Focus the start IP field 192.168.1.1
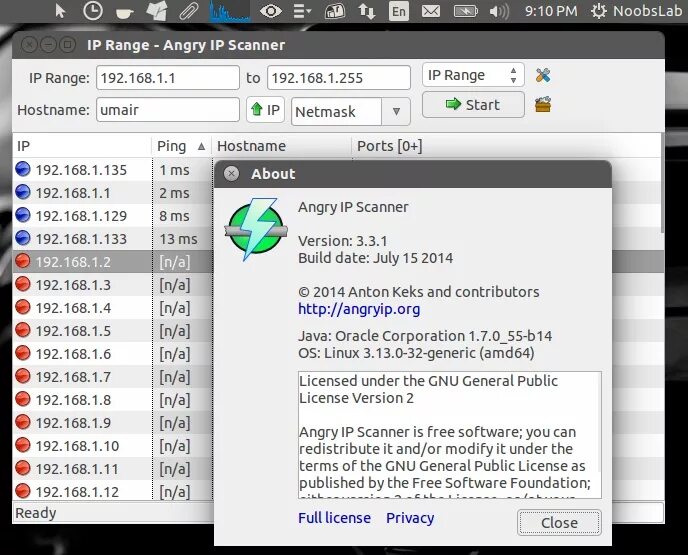Screen dimensions: 688x555 coord(168,78)
